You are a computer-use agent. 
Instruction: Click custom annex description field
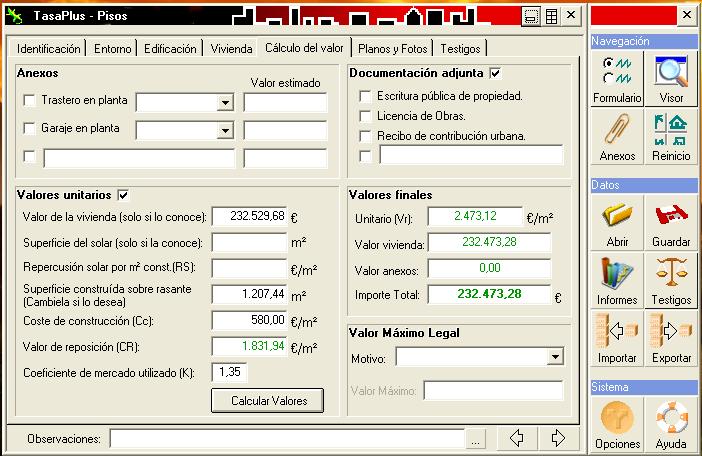[x=139, y=159]
